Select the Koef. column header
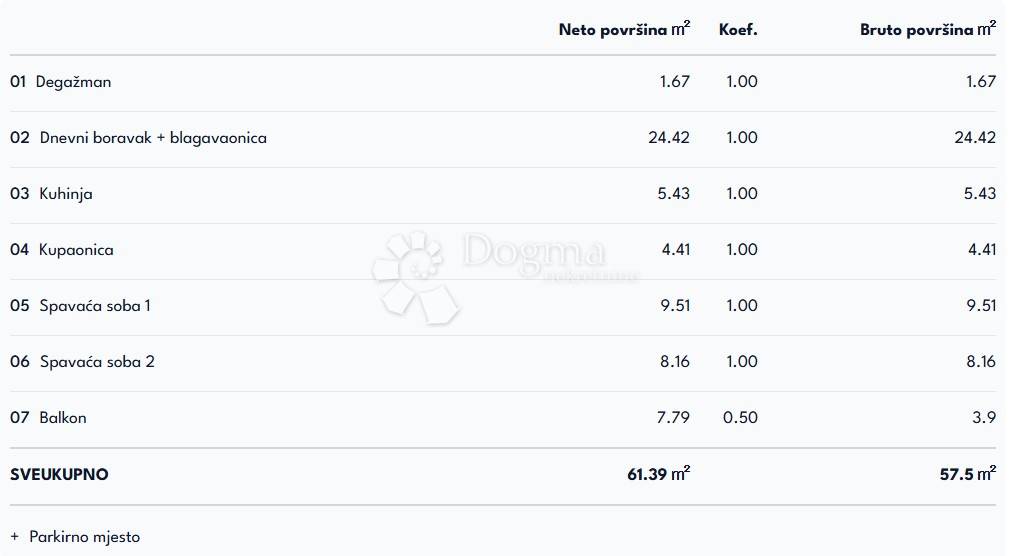 [738, 29]
